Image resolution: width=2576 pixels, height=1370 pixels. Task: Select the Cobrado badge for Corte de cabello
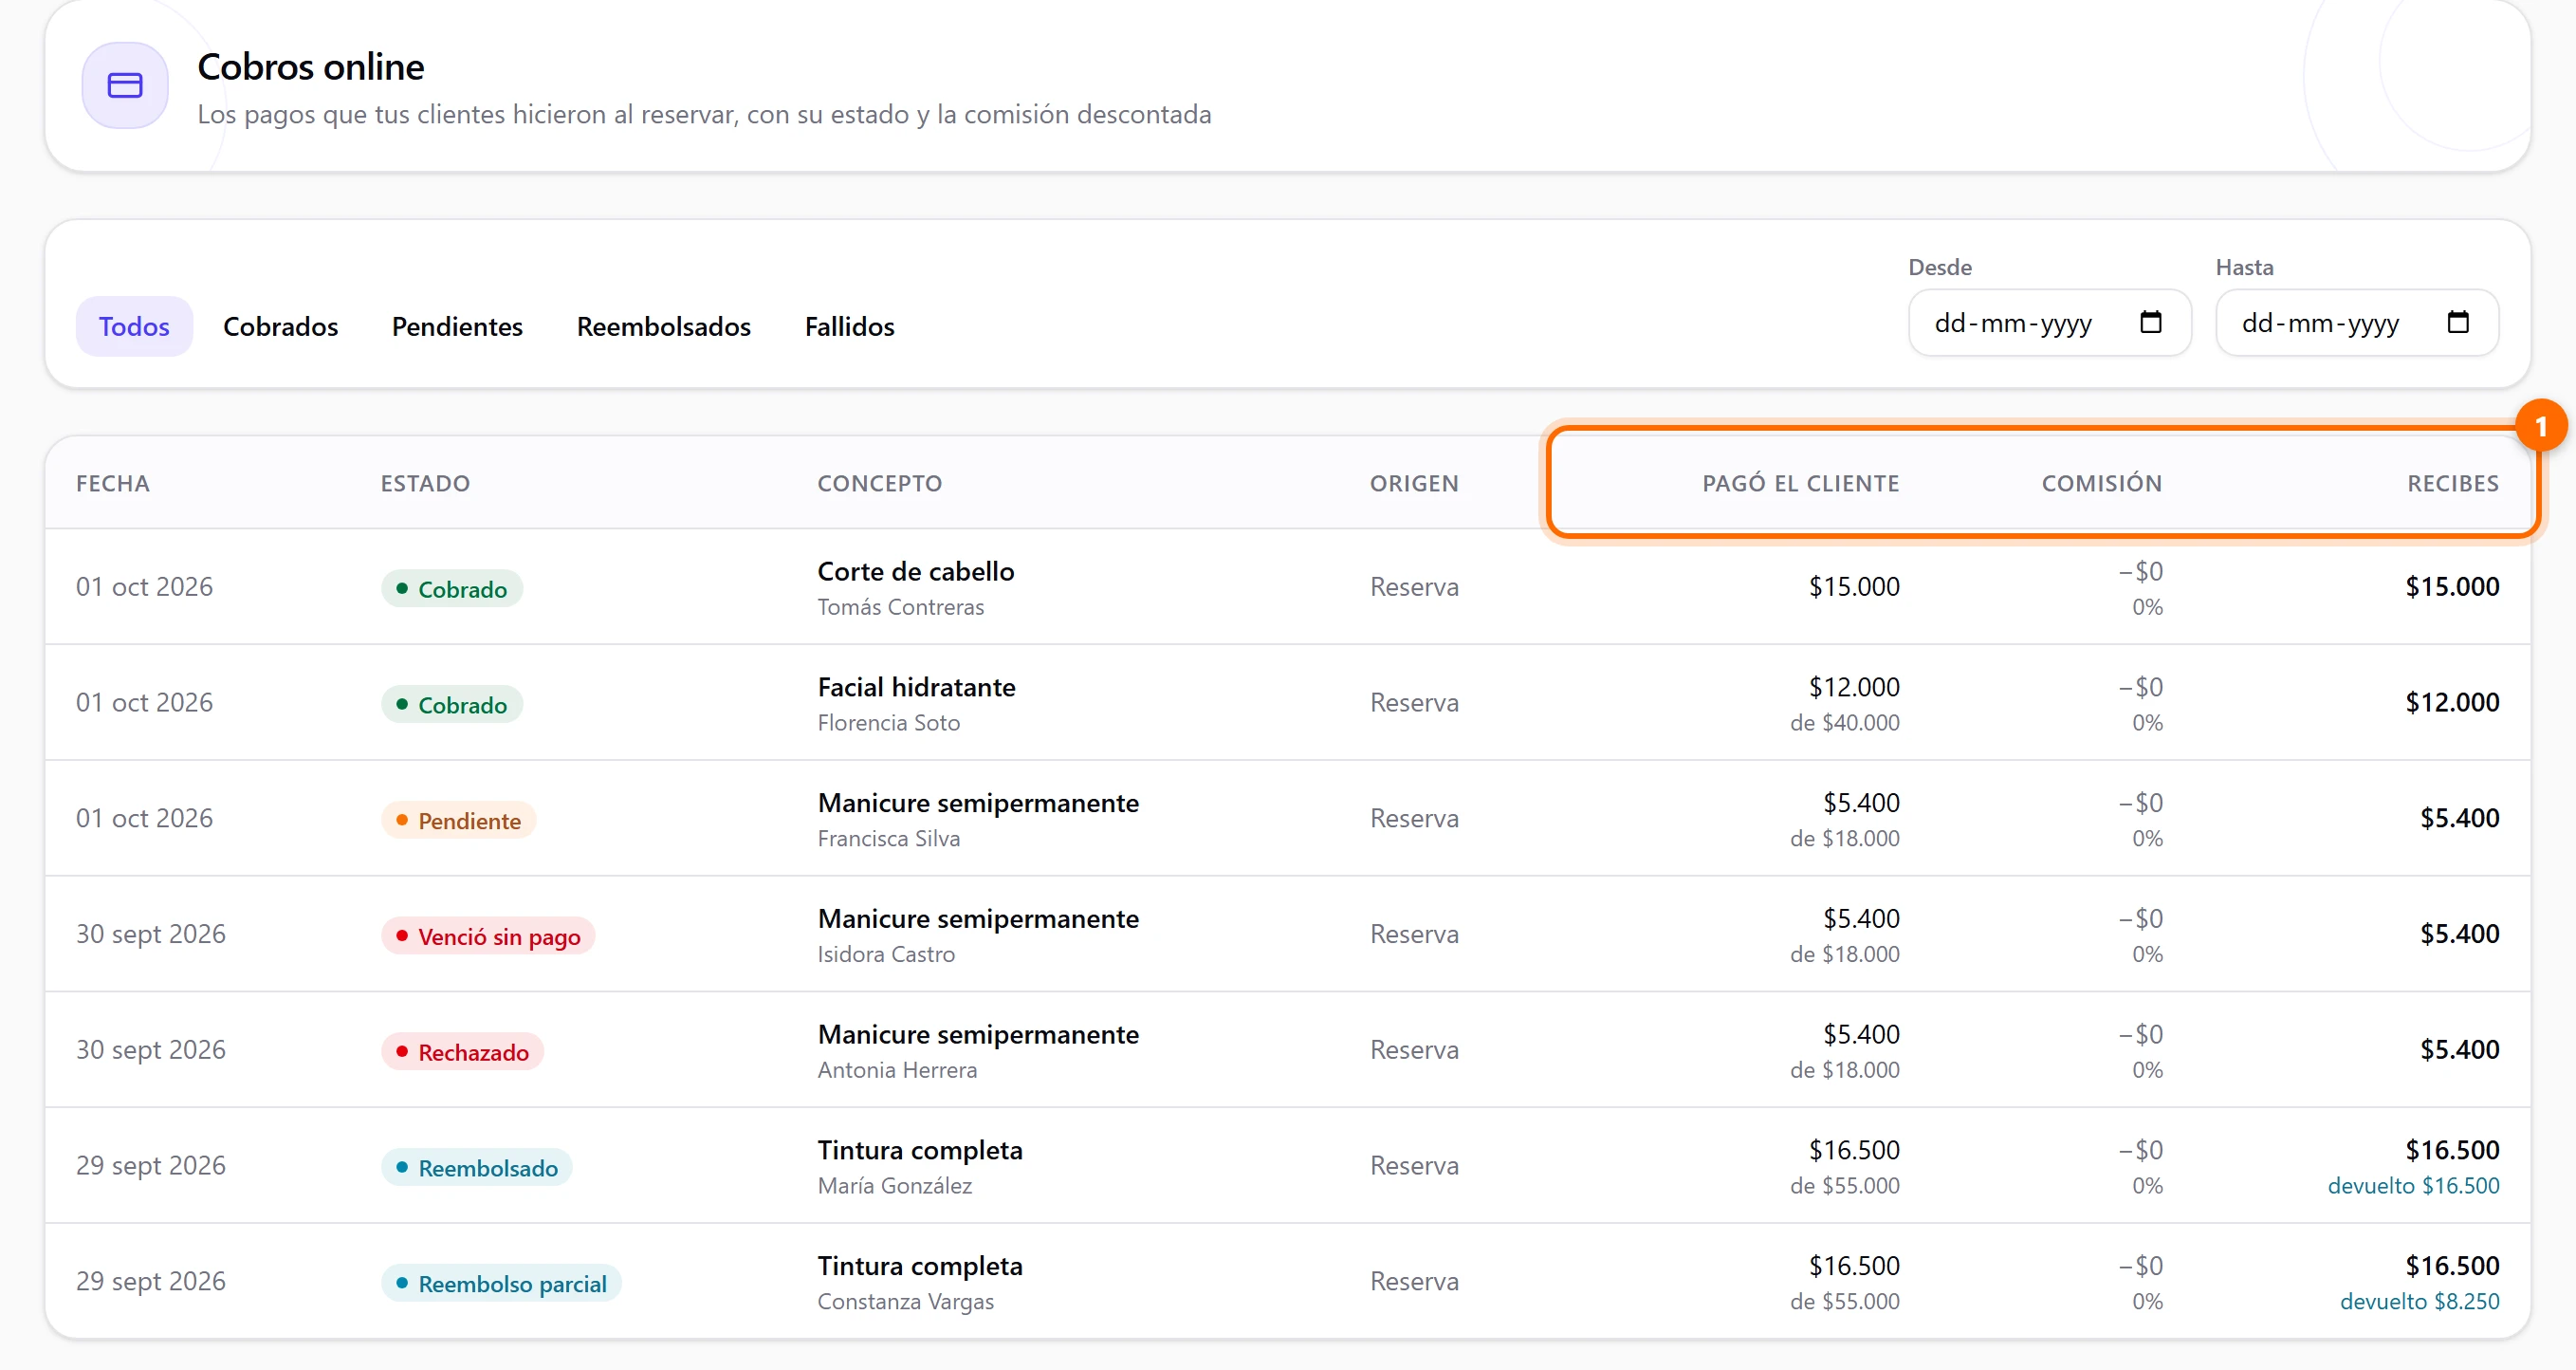(452, 589)
